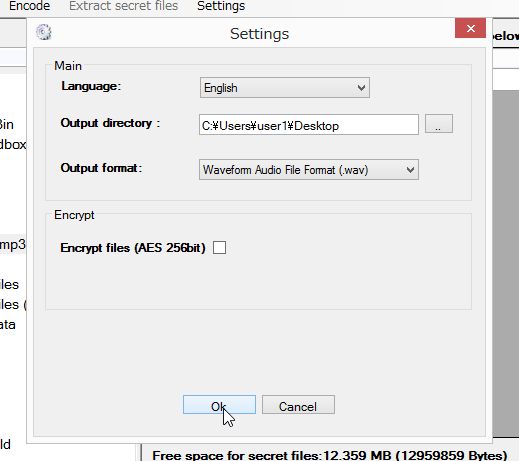Dismiss the dialog via Cancel button
Image resolution: width=519 pixels, height=461 pixels.
tap(298, 405)
